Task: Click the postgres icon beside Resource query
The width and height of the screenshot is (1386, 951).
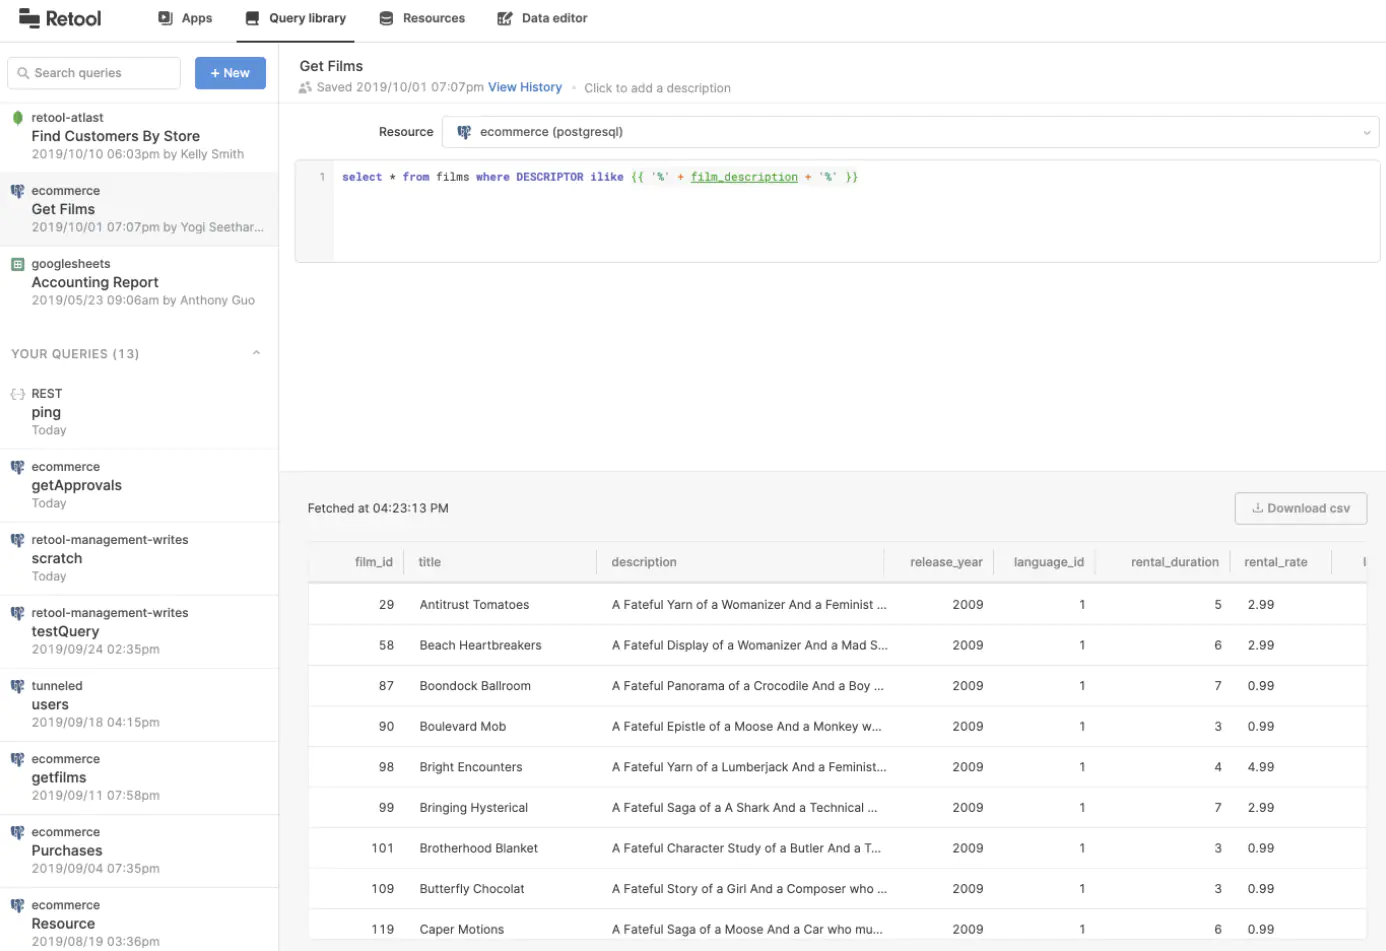Action: coord(17,905)
